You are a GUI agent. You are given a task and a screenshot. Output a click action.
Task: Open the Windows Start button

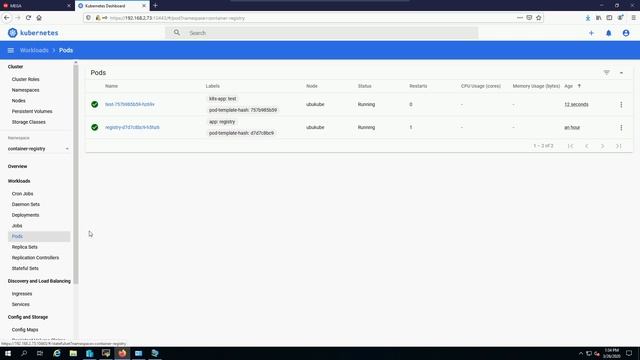[8, 353]
